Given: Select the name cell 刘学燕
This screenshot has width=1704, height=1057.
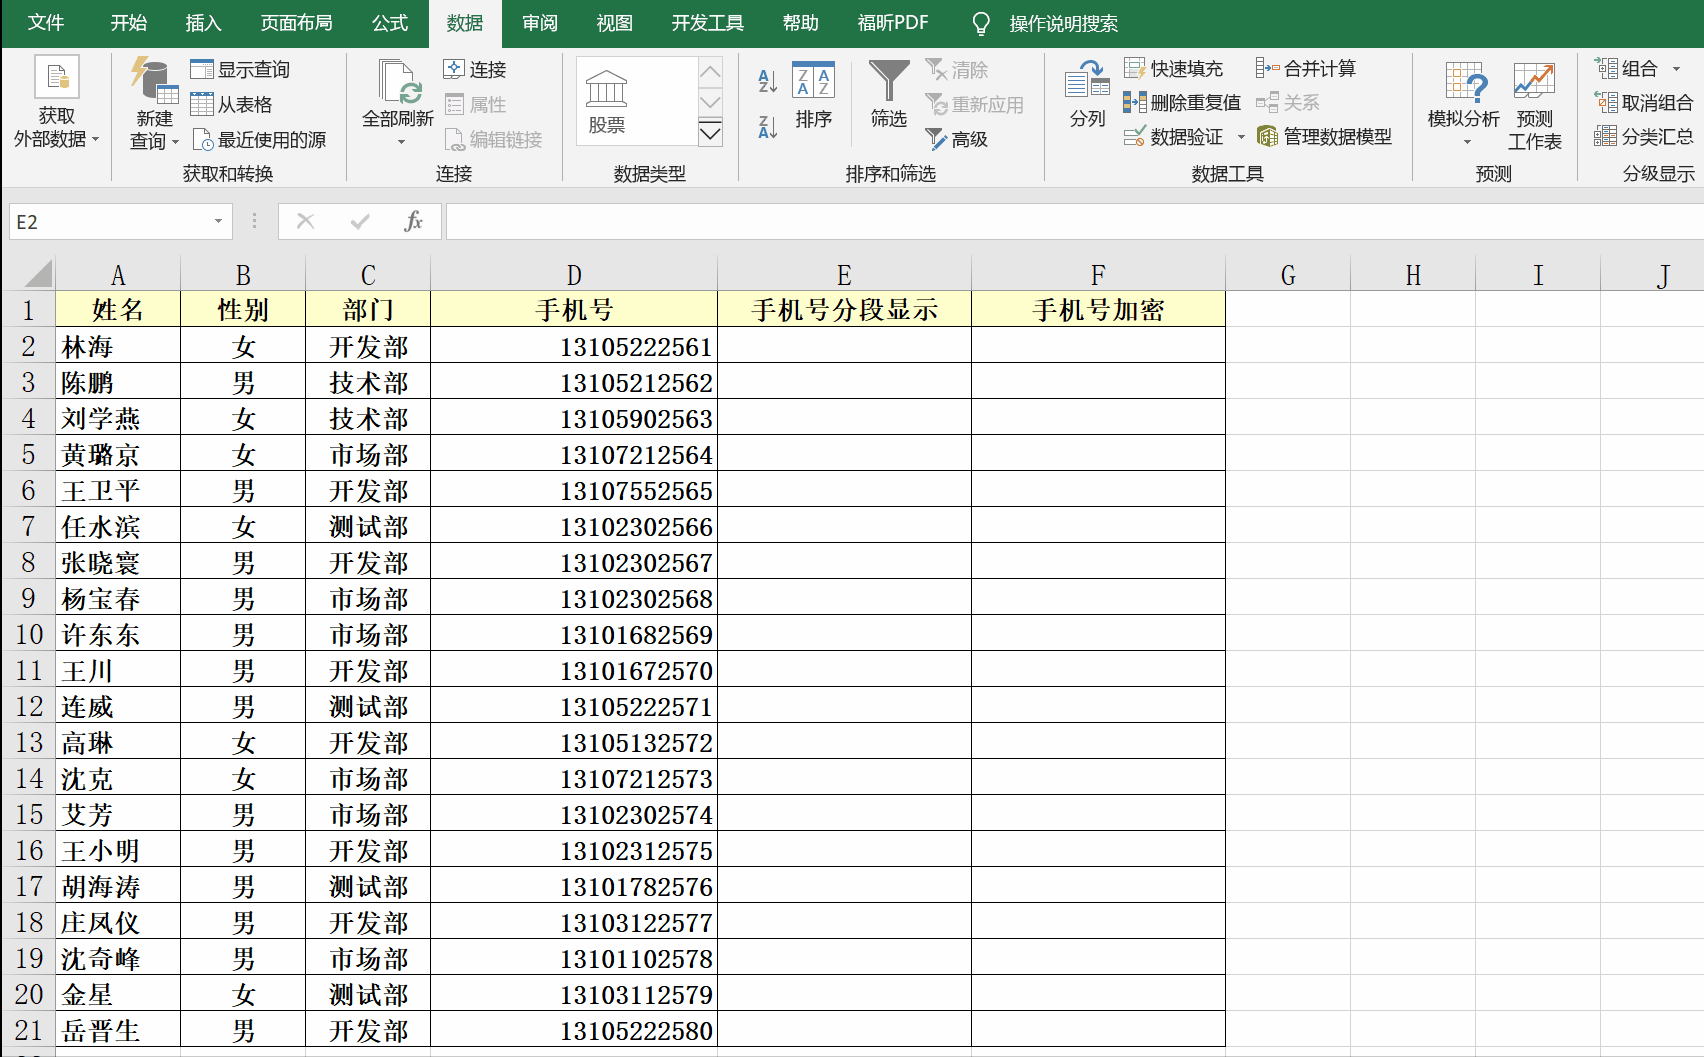Looking at the screenshot, I should click(x=118, y=418).
